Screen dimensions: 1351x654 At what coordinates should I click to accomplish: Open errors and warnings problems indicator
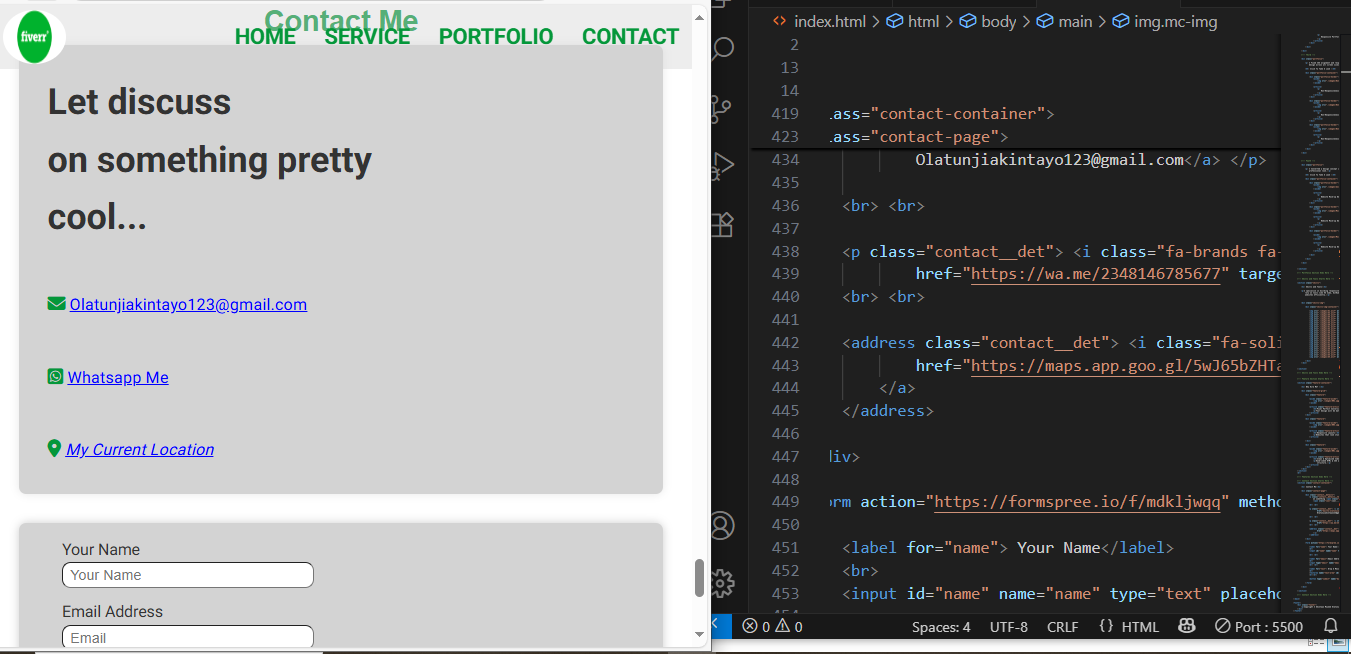(772, 627)
